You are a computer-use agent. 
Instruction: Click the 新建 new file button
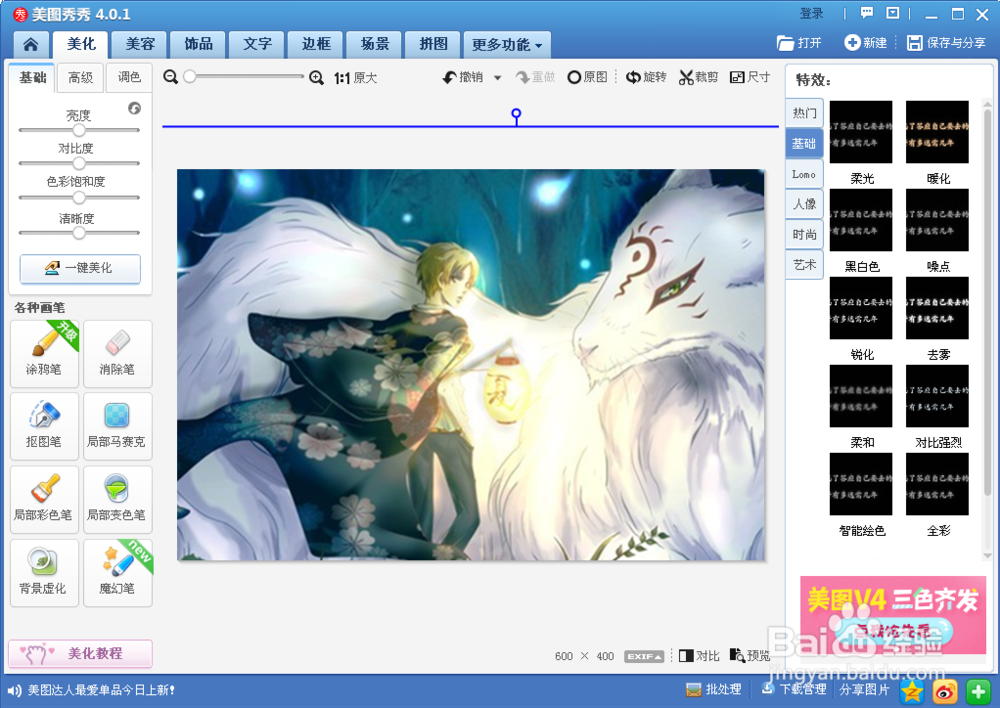(x=865, y=43)
